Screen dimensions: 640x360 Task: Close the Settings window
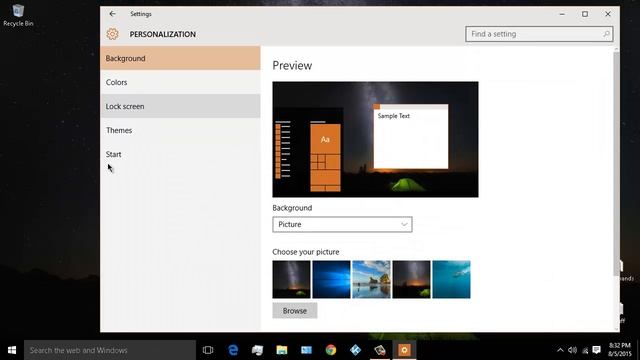tap(608, 14)
